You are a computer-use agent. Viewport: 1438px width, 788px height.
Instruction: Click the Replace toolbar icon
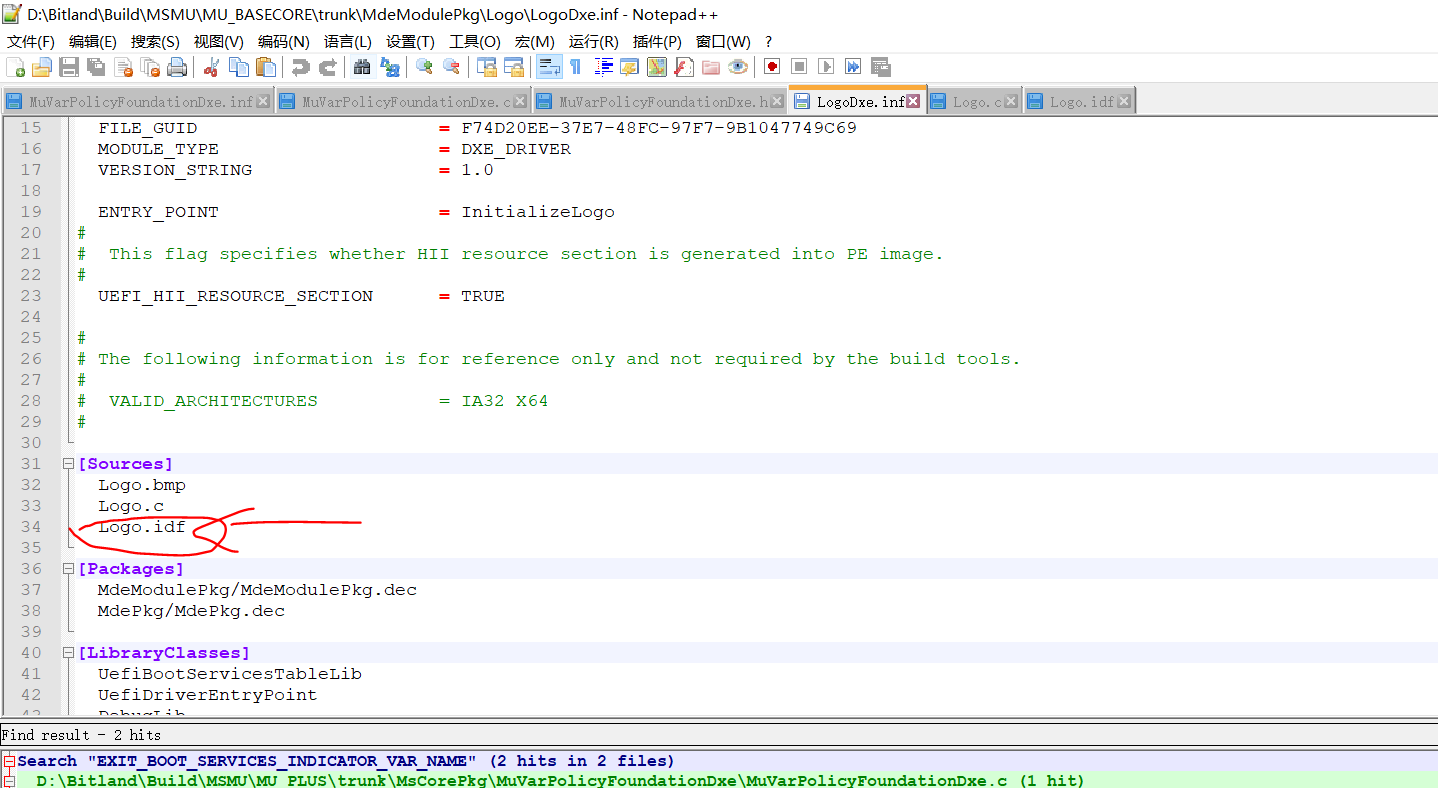tap(389, 67)
